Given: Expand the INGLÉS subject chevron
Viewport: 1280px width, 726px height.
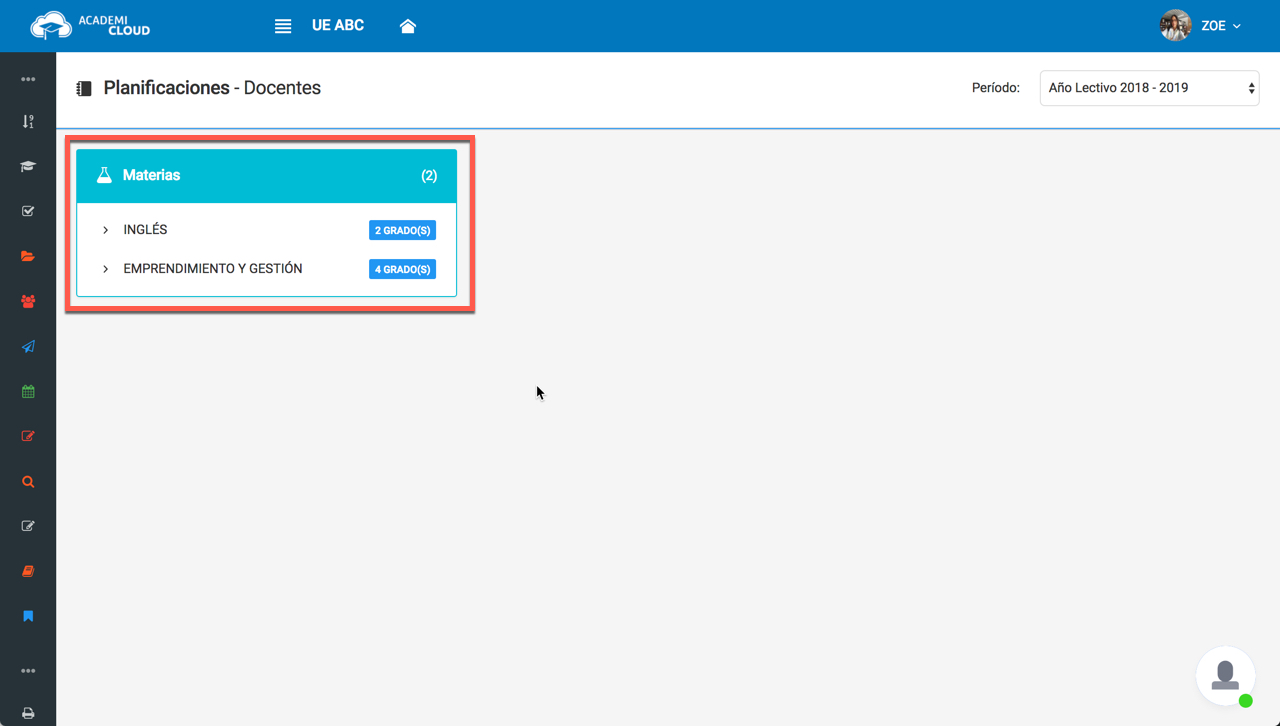Looking at the screenshot, I should tap(105, 230).
